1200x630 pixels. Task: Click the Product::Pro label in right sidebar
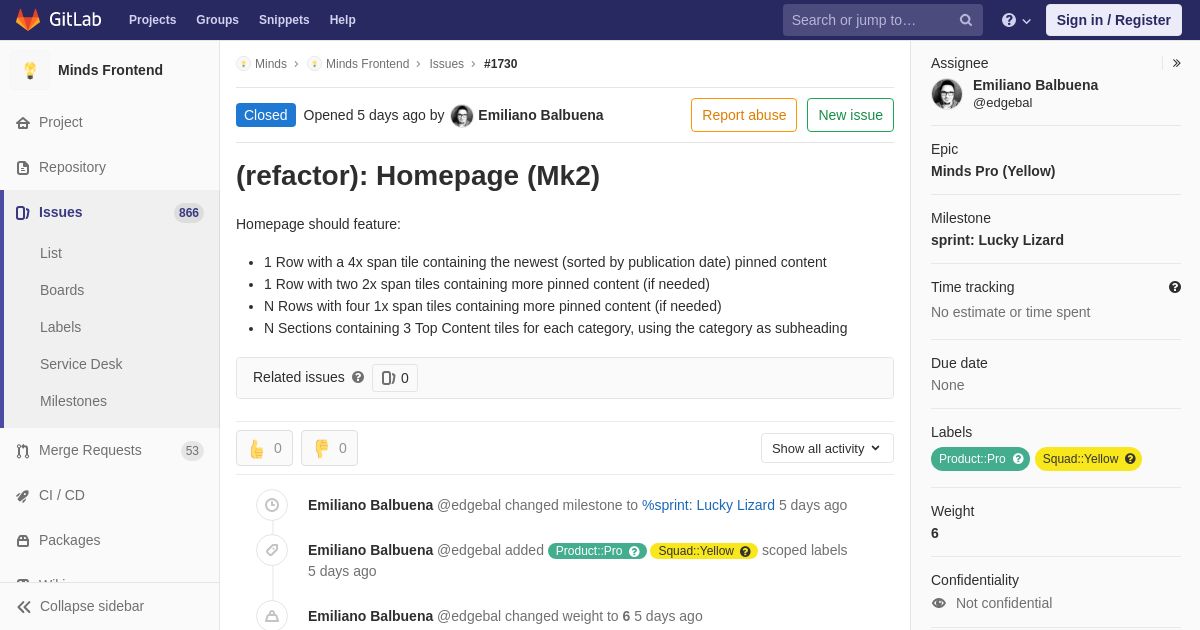980,459
